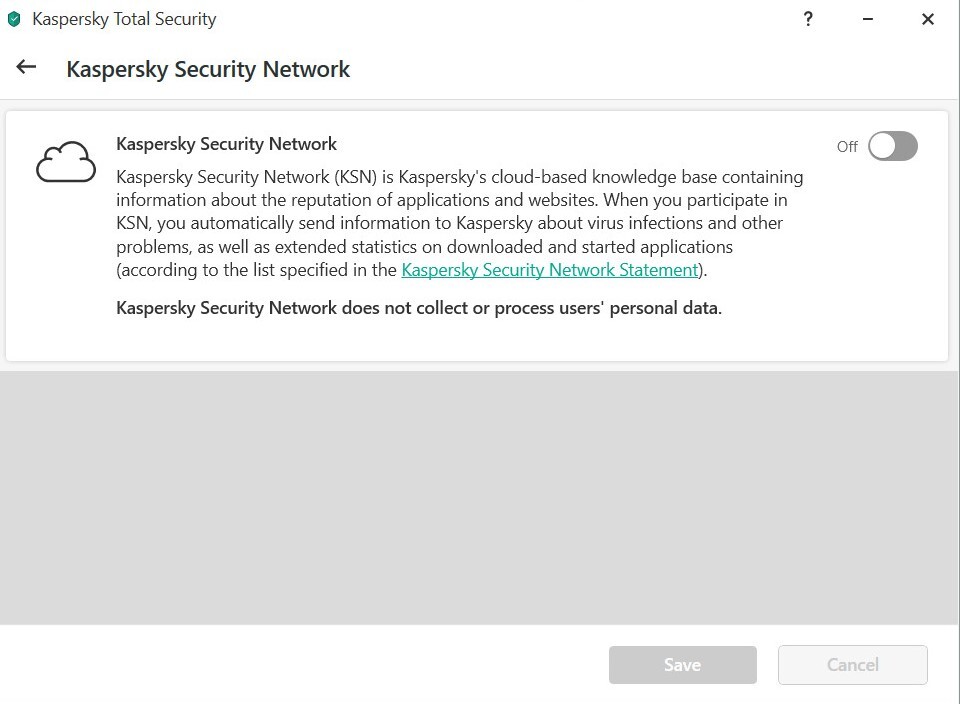960x704 pixels.
Task: Click the Off label beside the switch
Action: pyautogui.click(x=847, y=146)
